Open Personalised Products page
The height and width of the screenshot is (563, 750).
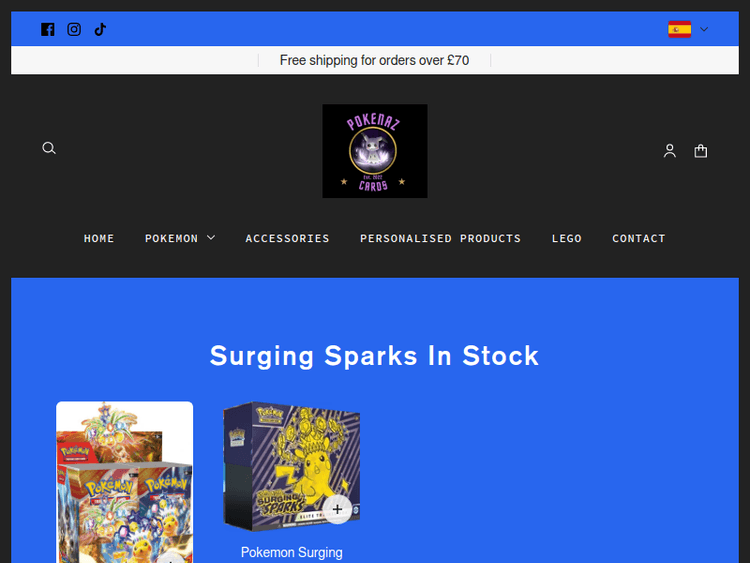(x=441, y=238)
